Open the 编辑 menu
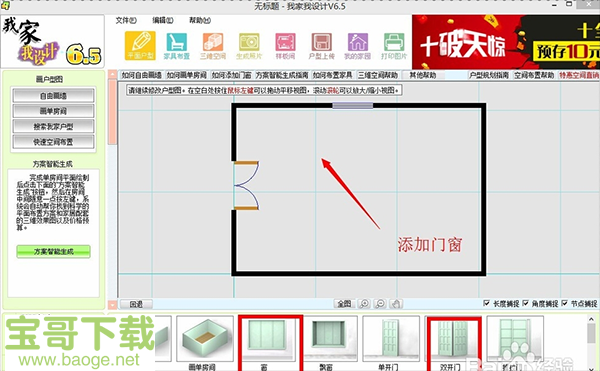Screen dimensions: 600x371 tap(163, 20)
